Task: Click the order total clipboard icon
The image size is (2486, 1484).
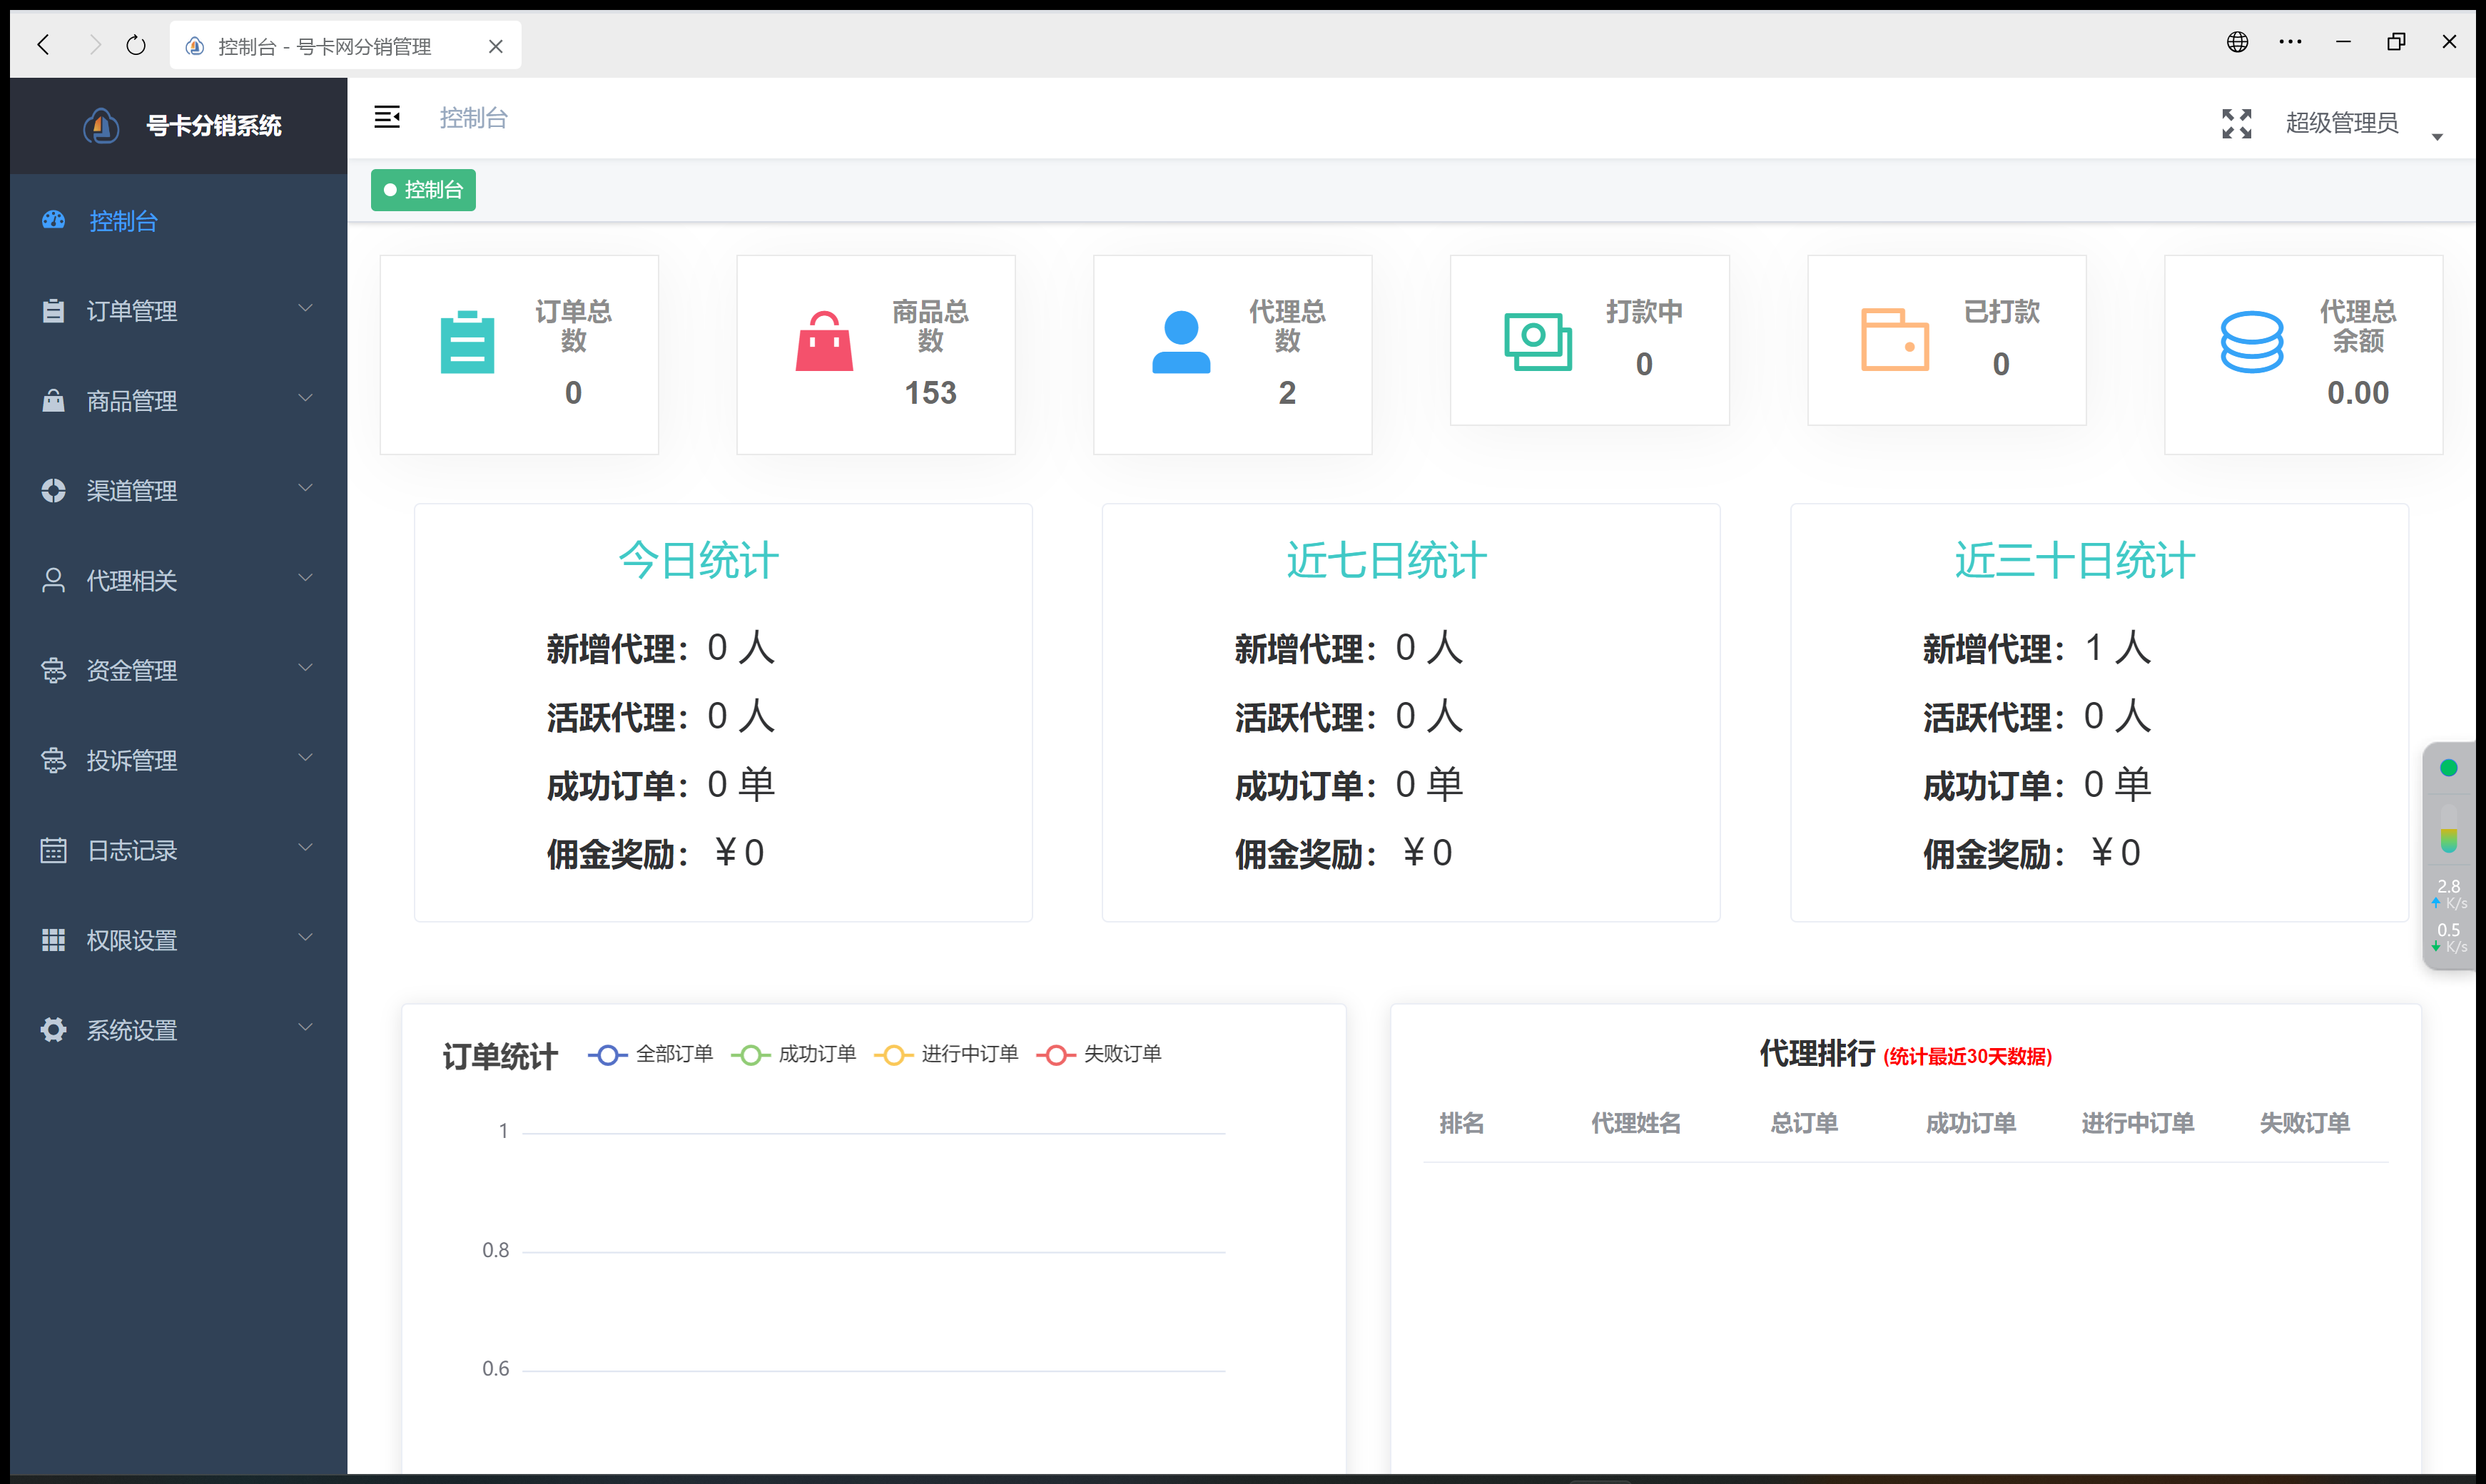Action: 467,343
